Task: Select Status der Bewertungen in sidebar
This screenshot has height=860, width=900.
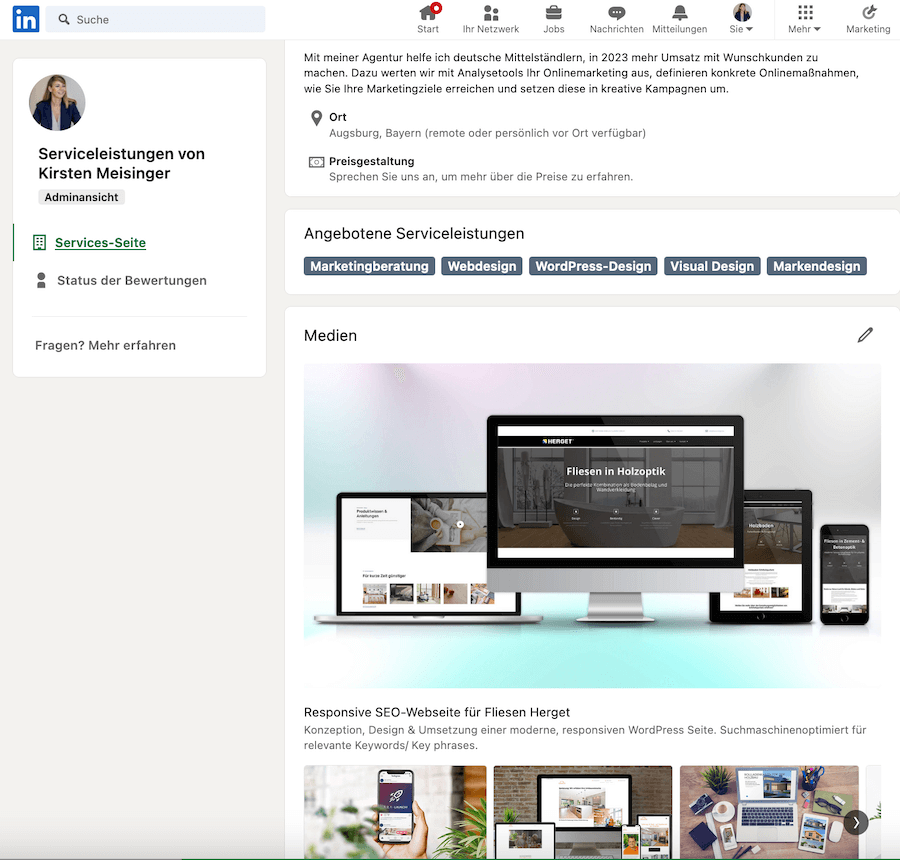Action: [x=131, y=281]
